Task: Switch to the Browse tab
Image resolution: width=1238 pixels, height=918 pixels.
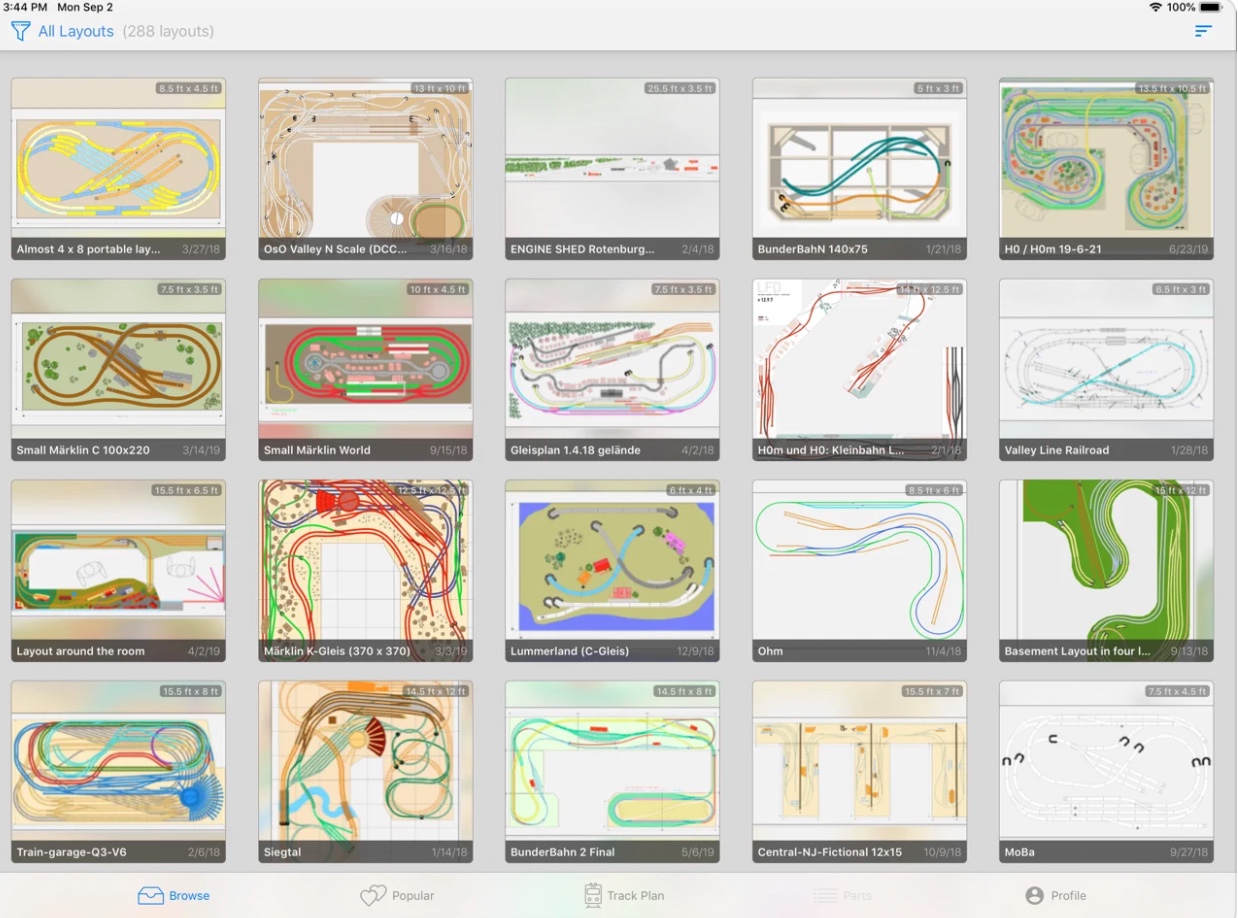Action: click(174, 895)
